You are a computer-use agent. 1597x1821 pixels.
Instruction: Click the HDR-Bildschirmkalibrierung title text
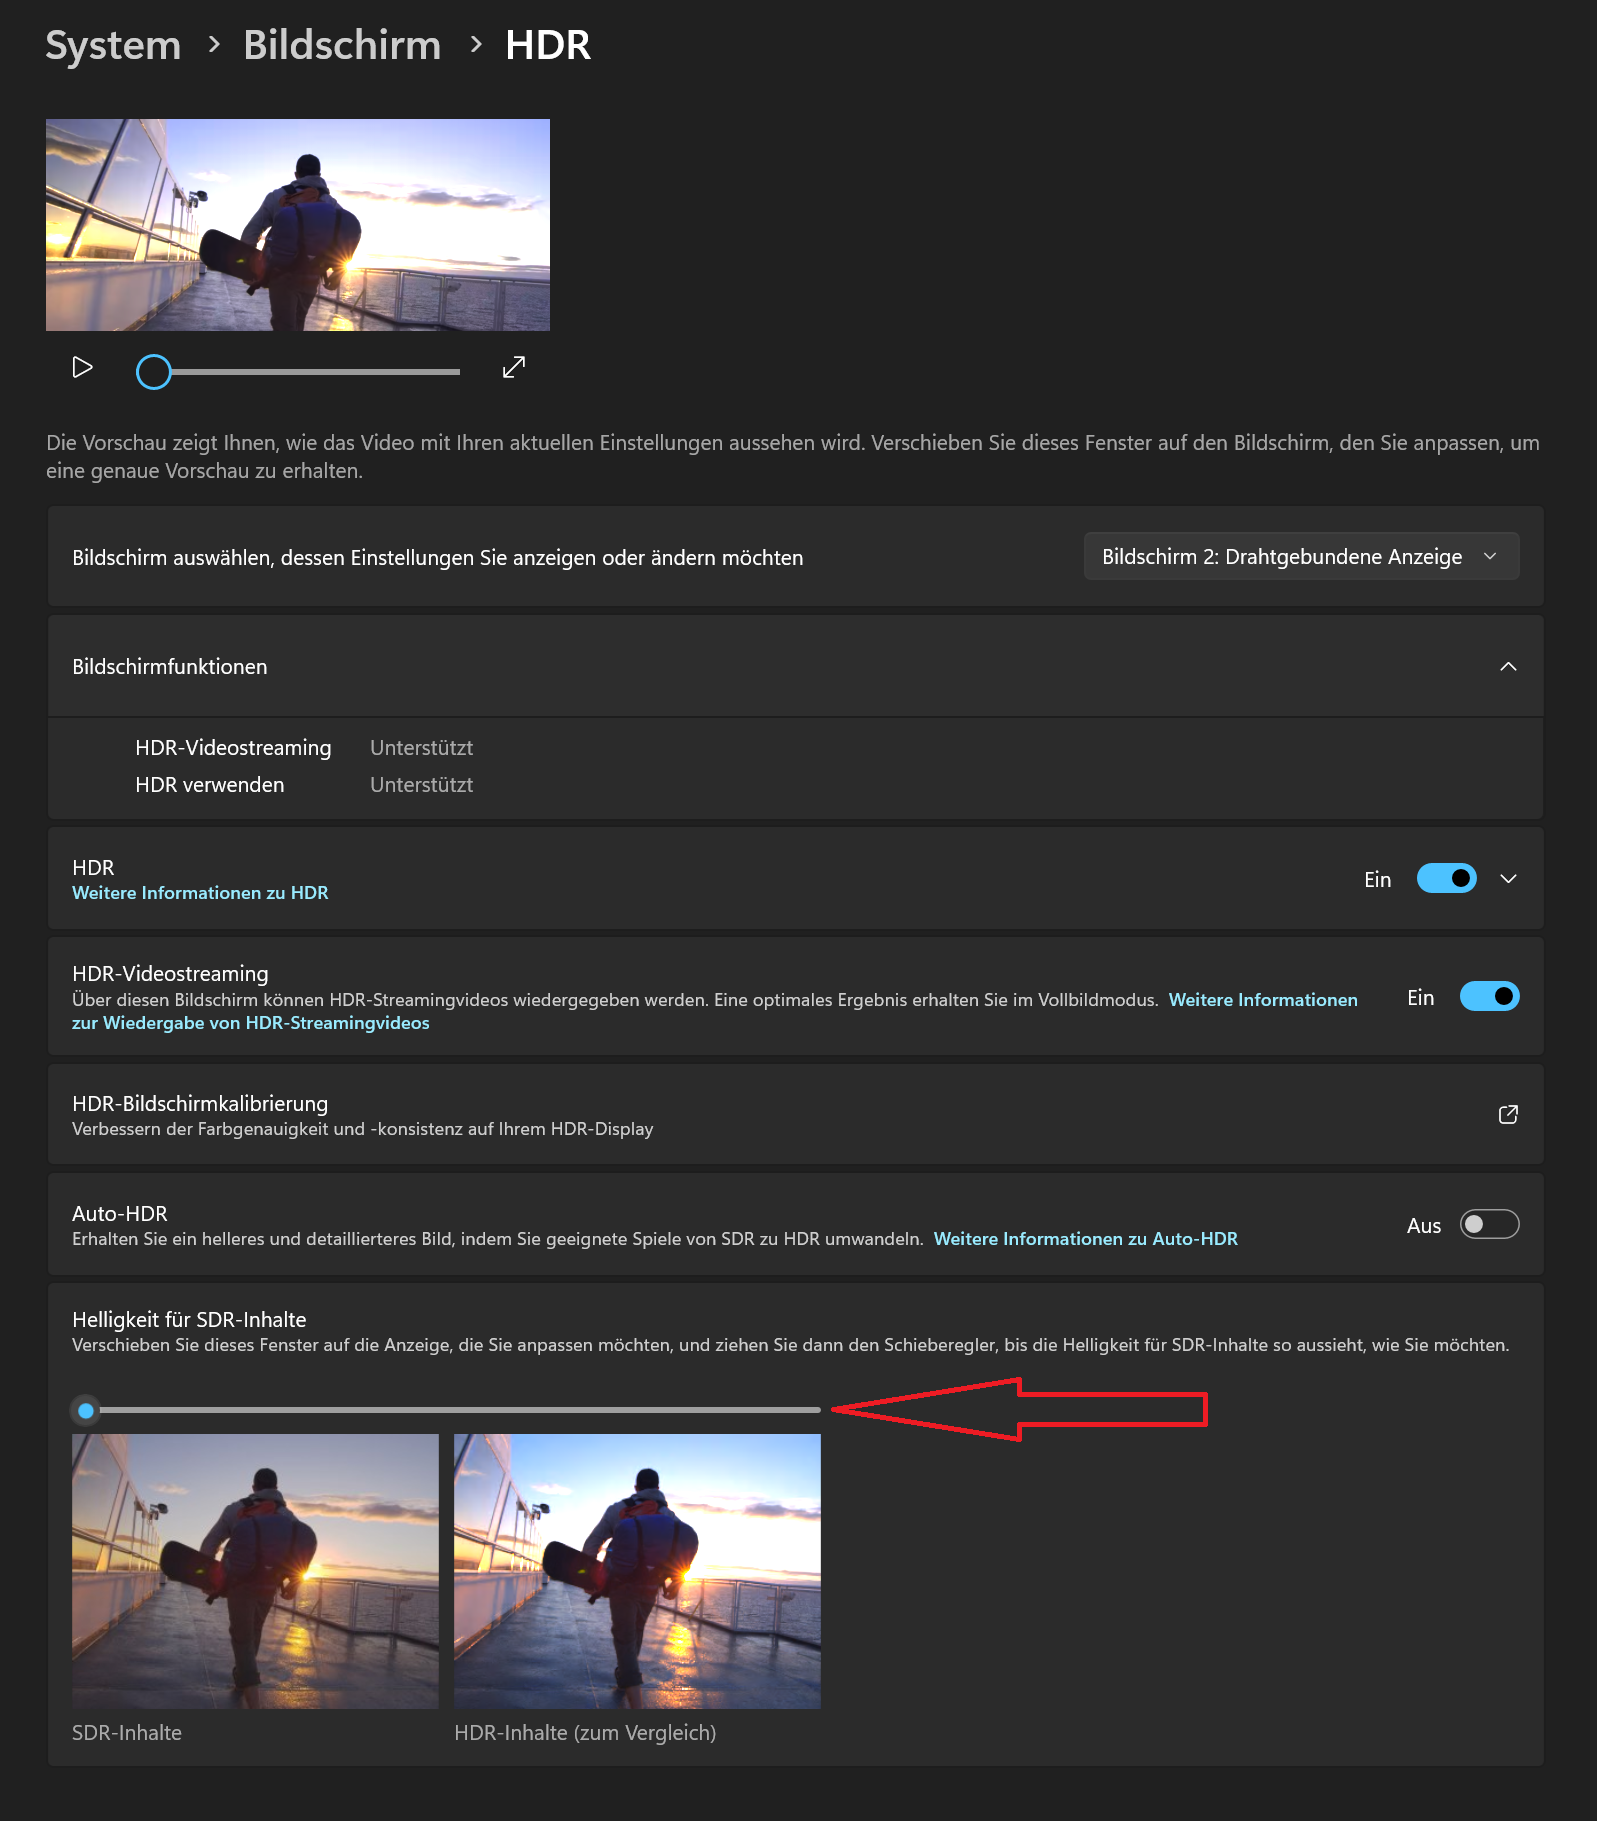pos(200,1104)
